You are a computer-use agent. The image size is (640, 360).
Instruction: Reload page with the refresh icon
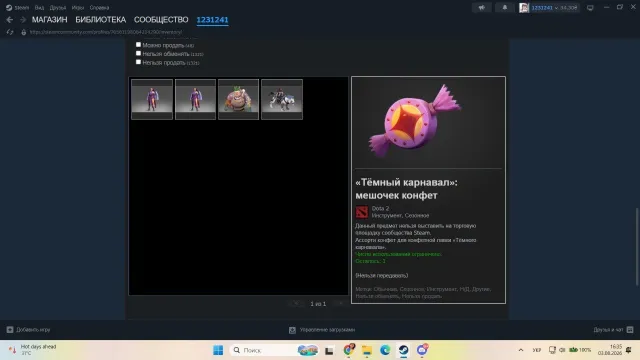coord(10,32)
